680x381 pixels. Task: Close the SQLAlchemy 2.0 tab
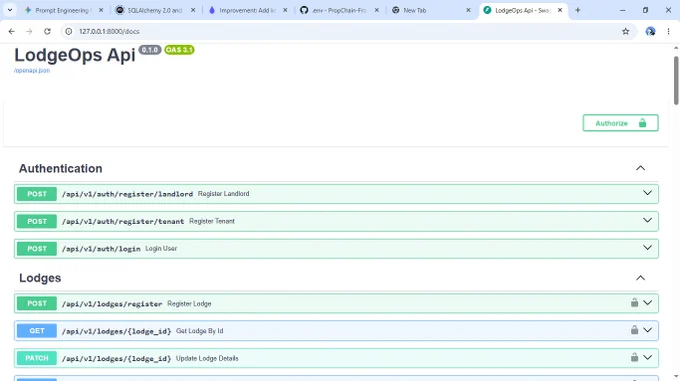[193, 10]
